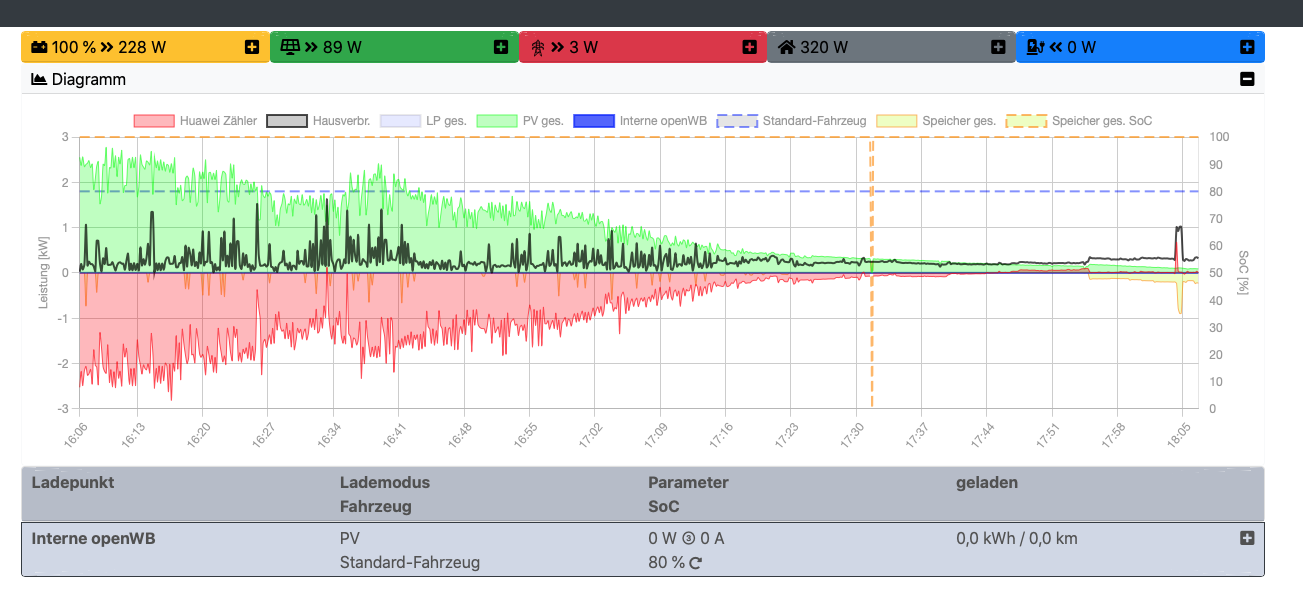The width and height of the screenshot is (1303, 612).
Task: Click the PV charge mode label
Action: tap(350, 538)
